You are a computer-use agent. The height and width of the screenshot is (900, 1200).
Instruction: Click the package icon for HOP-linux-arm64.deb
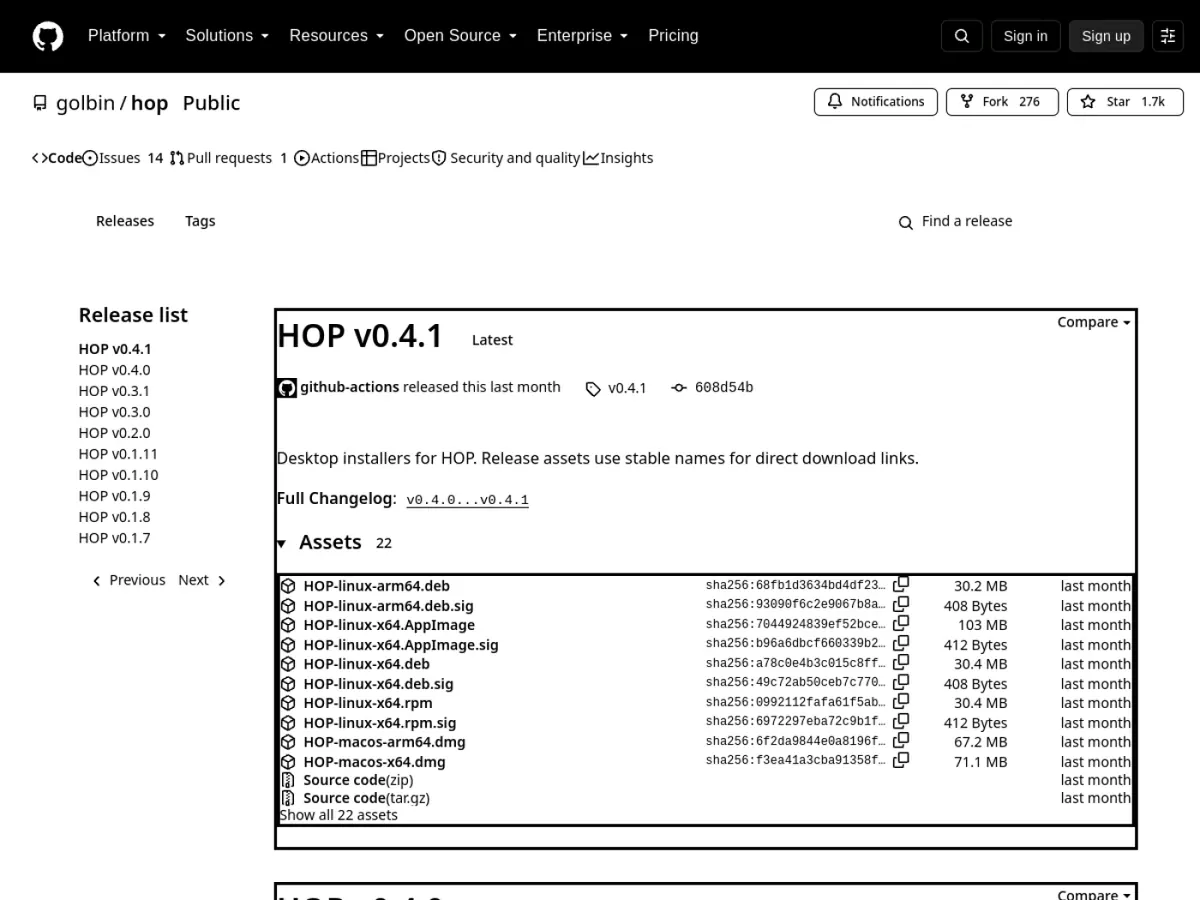(x=288, y=586)
